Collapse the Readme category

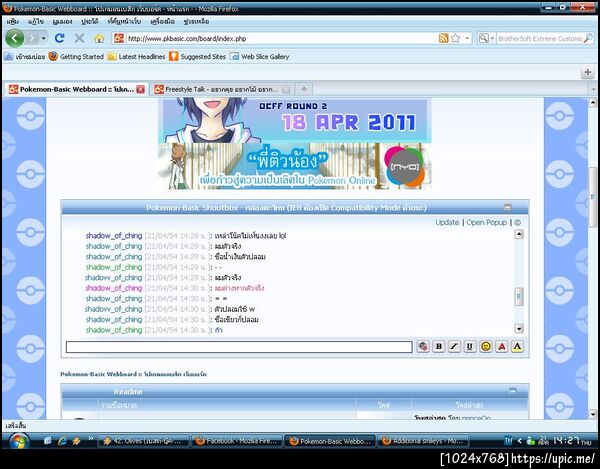[x=512, y=391]
